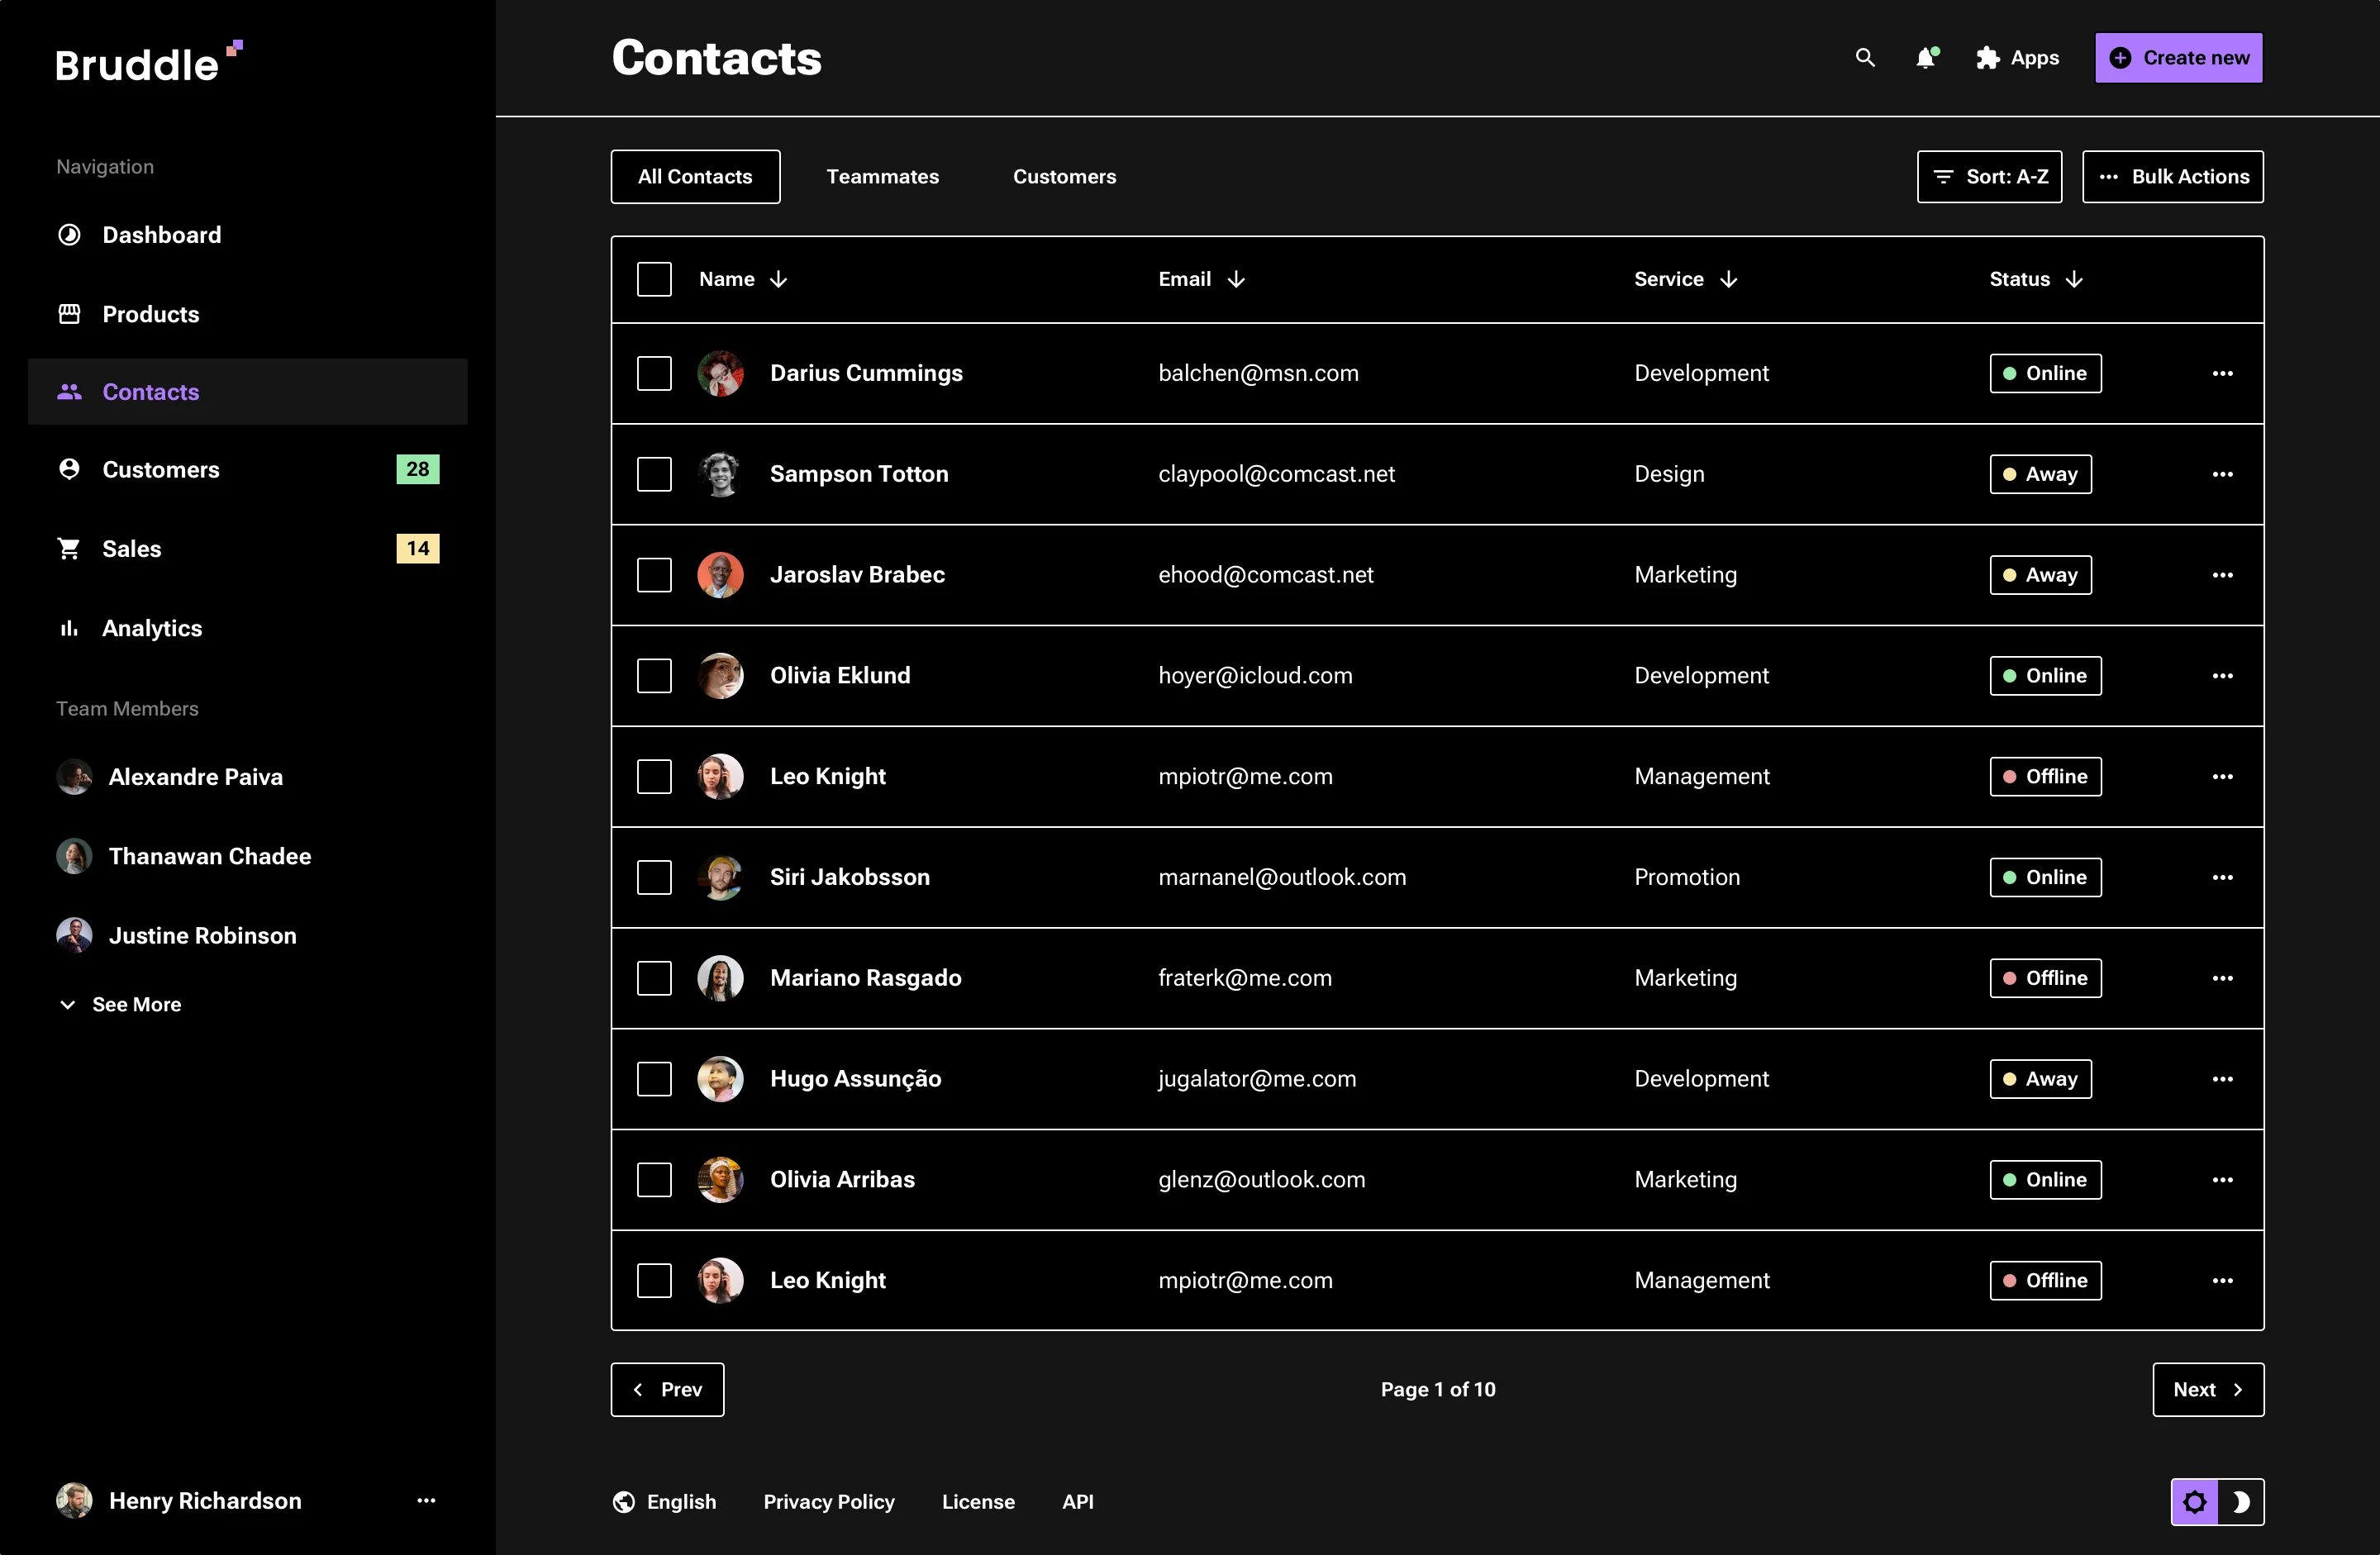2380x1555 pixels.
Task: Open the Sales cart icon
Action: [x=68, y=548]
